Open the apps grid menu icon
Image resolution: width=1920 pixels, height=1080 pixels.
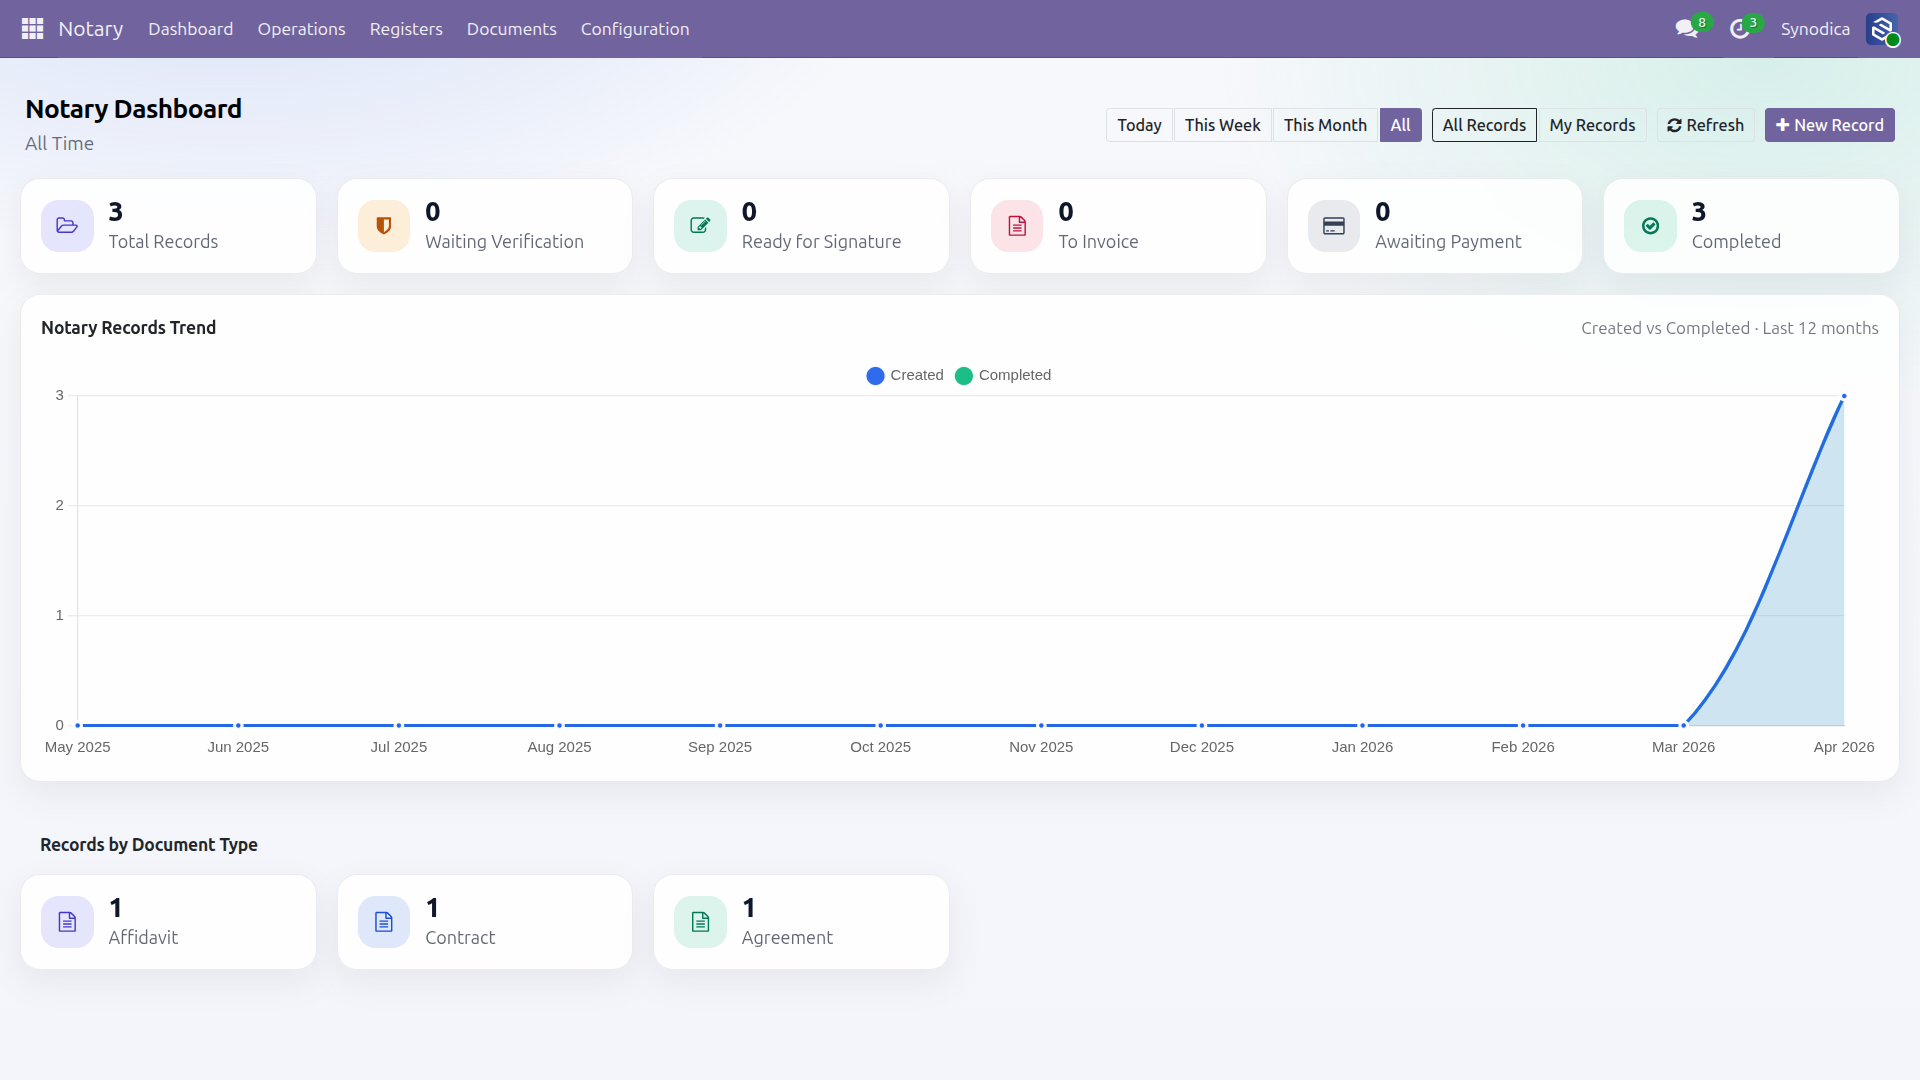(x=32, y=29)
